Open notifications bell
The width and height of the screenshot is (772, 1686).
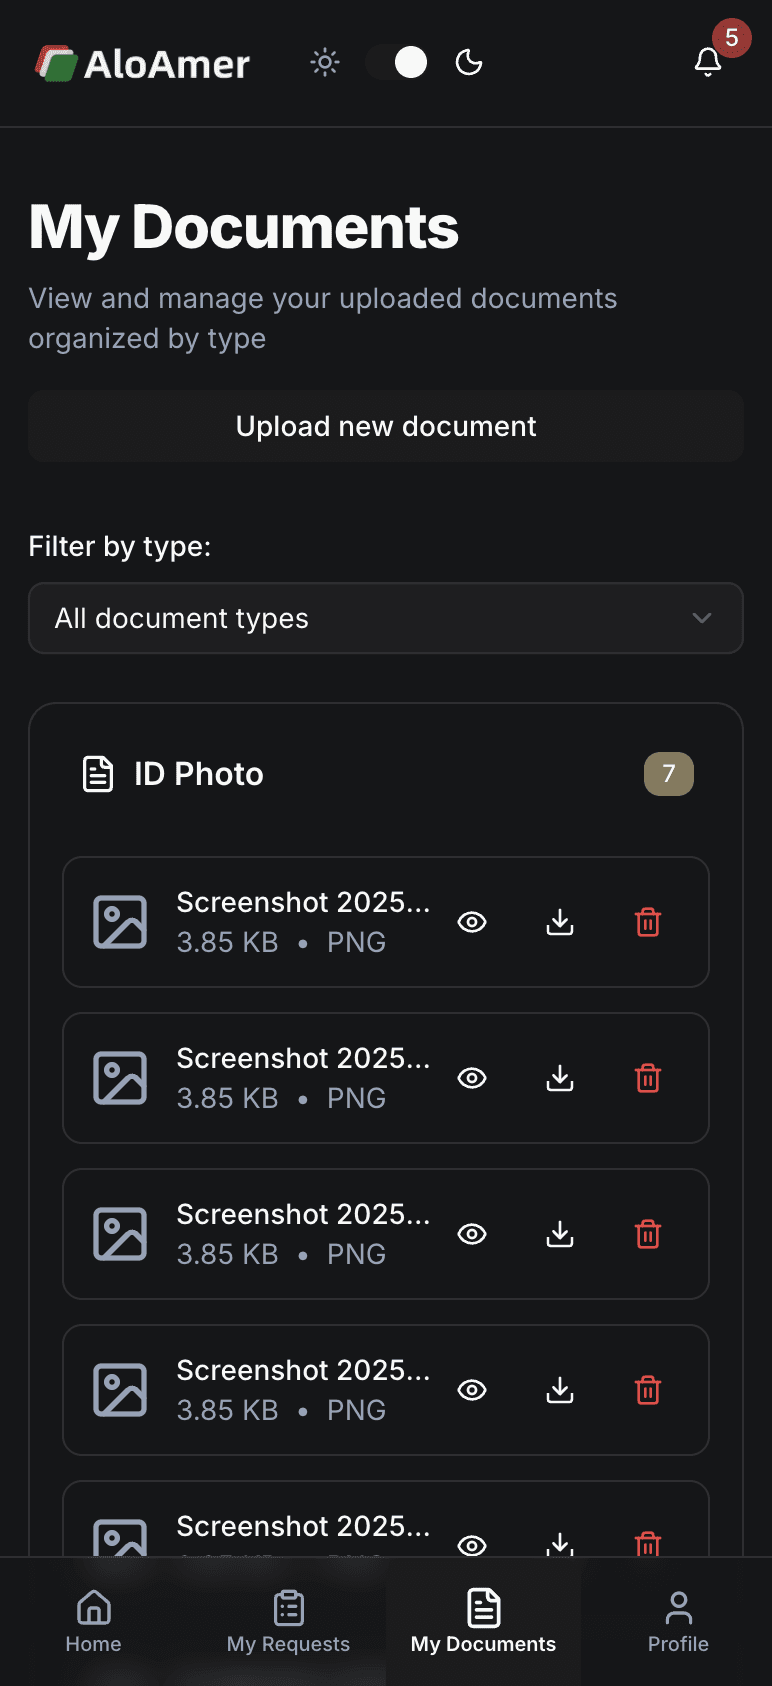(x=708, y=62)
